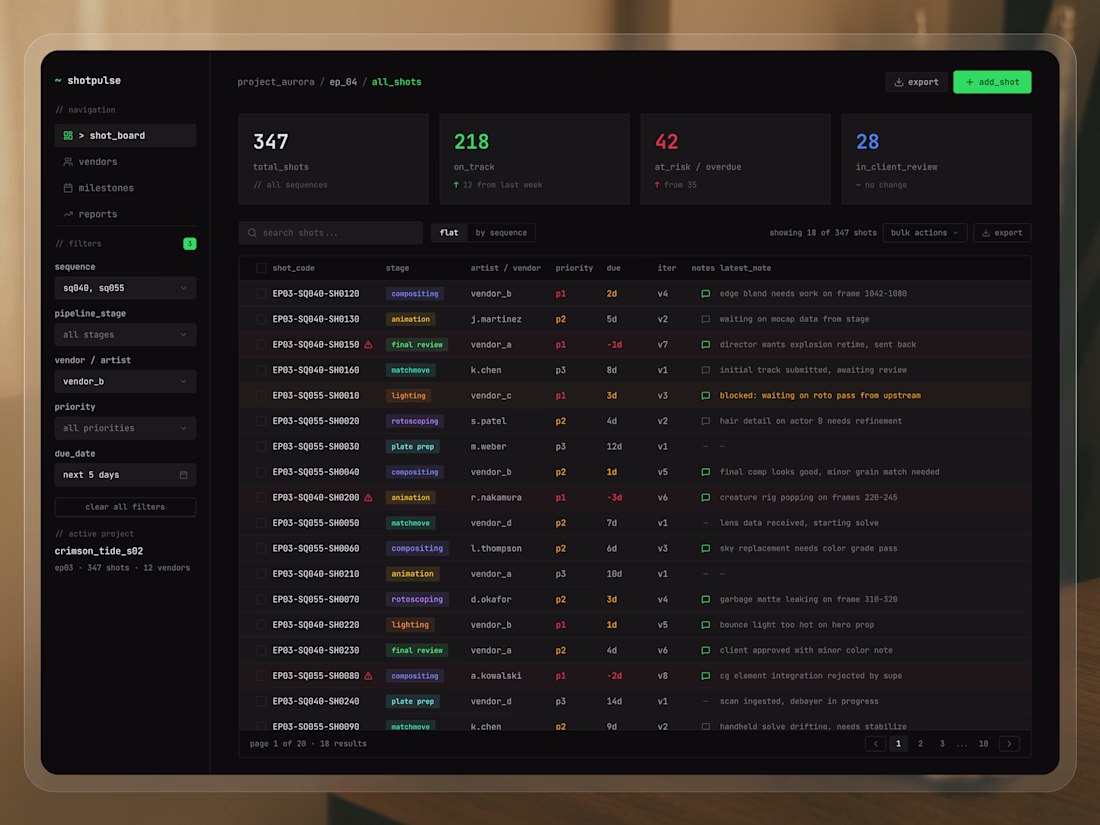Open notes icon for EP03-SQ055-SH0040
The width and height of the screenshot is (1100, 825).
(706, 472)
